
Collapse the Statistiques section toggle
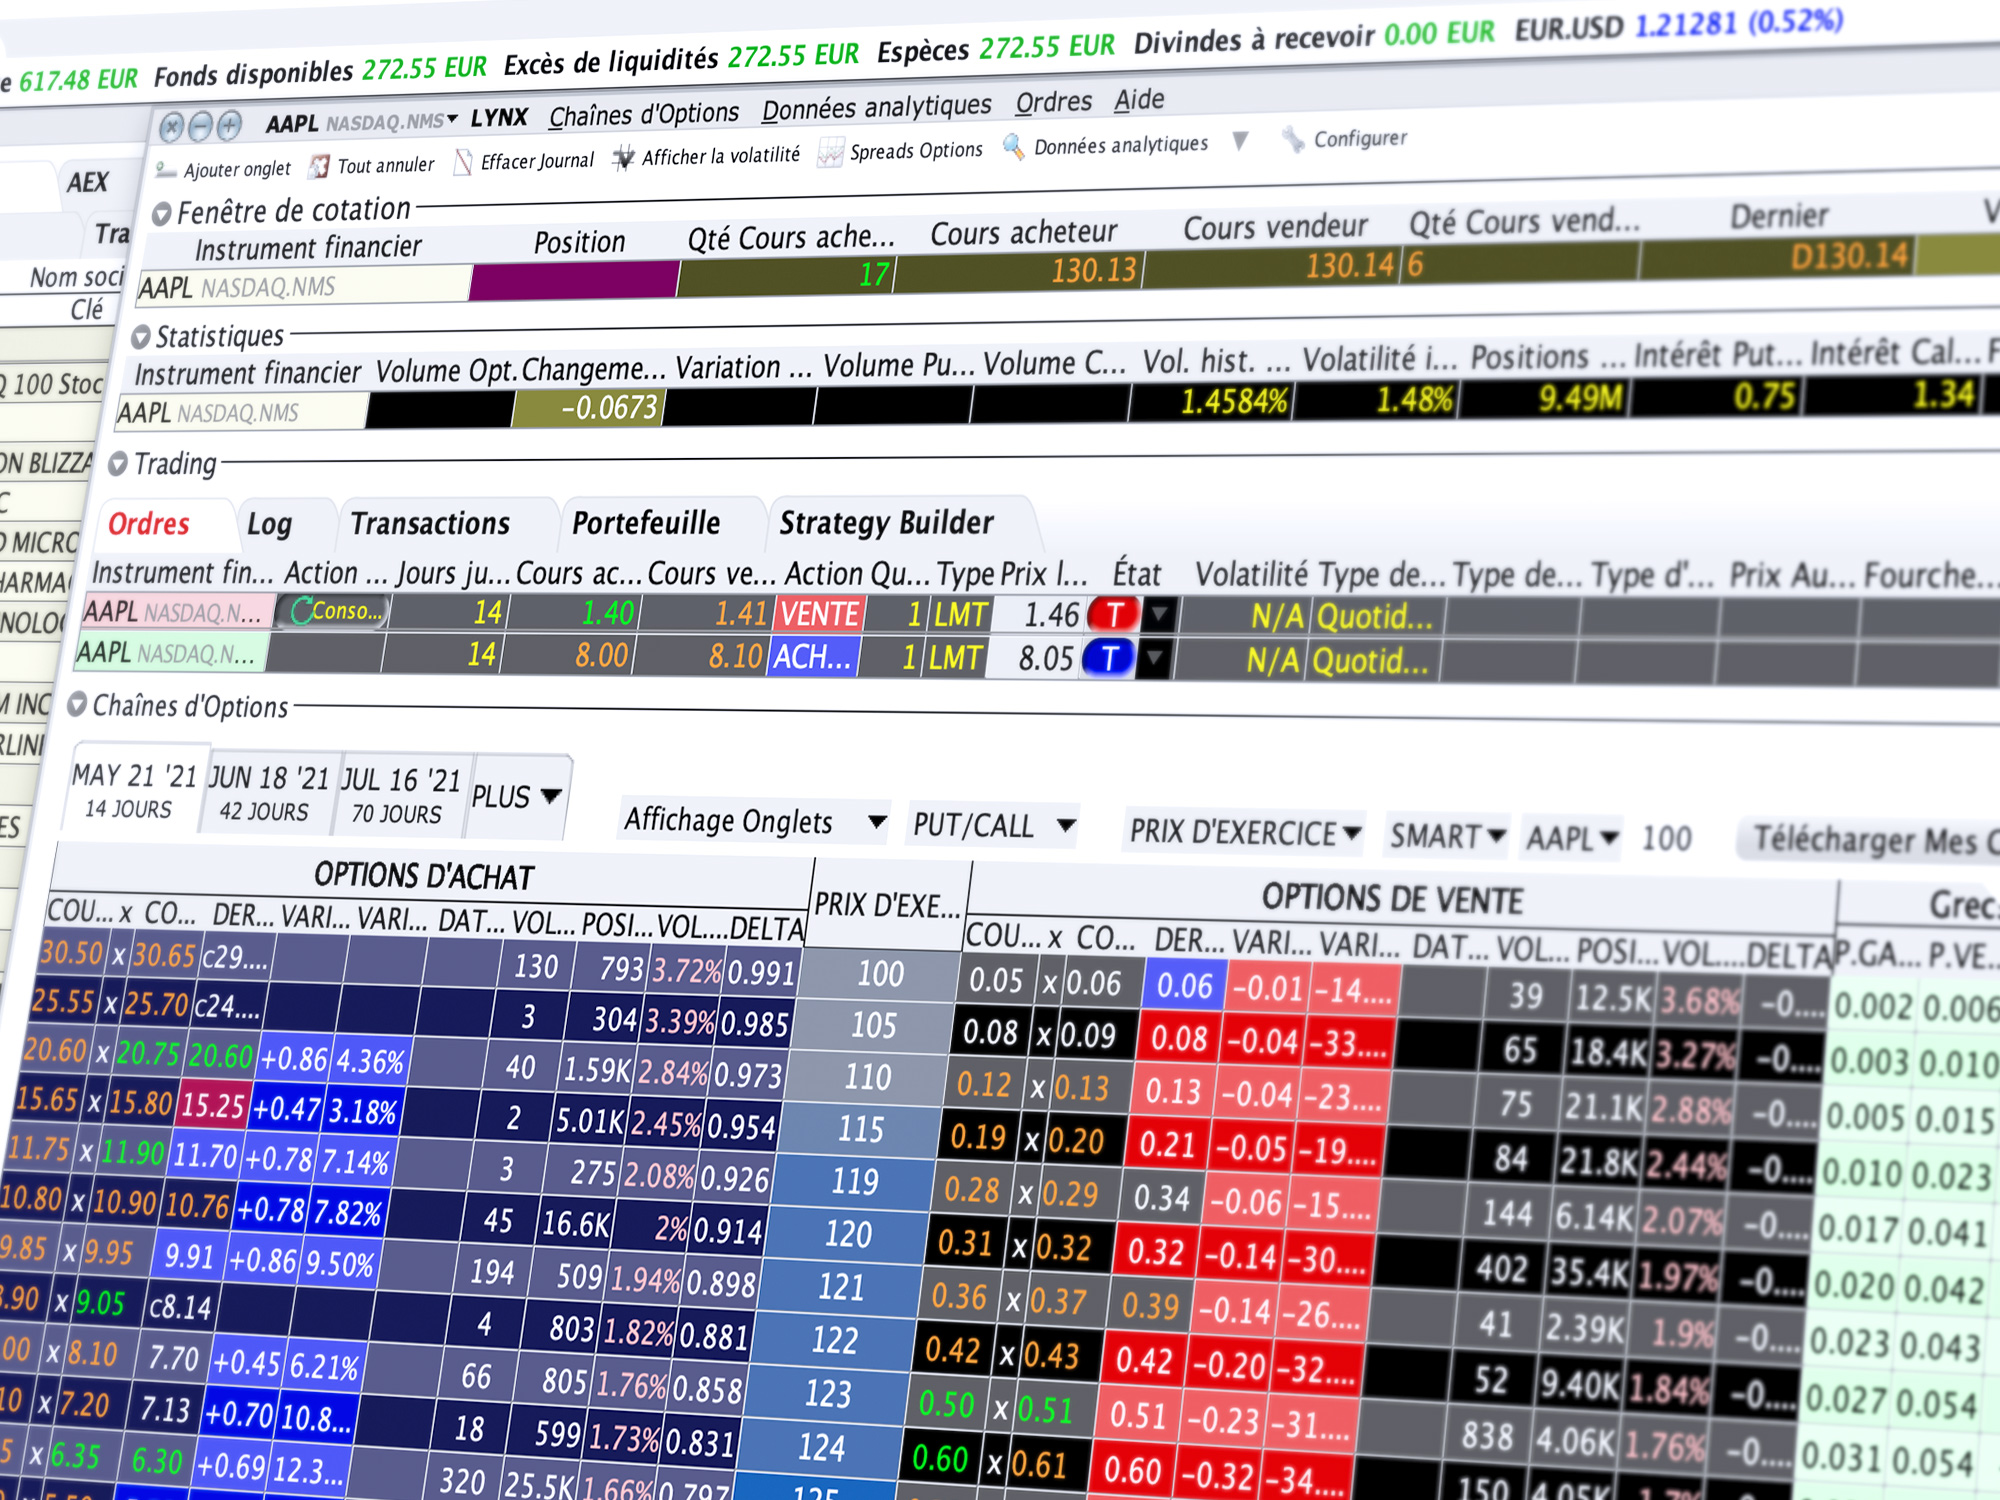[141, 337]
